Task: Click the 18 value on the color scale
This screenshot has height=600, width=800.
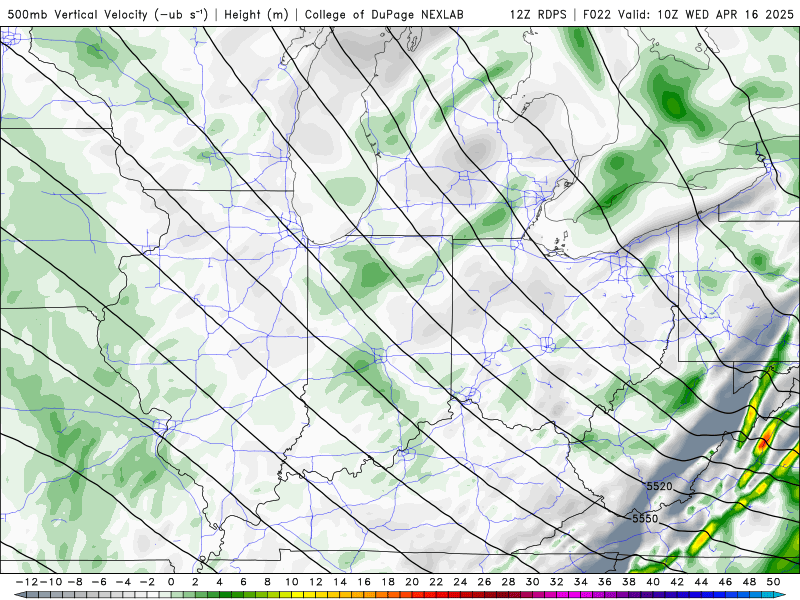Action: point(388,582)
